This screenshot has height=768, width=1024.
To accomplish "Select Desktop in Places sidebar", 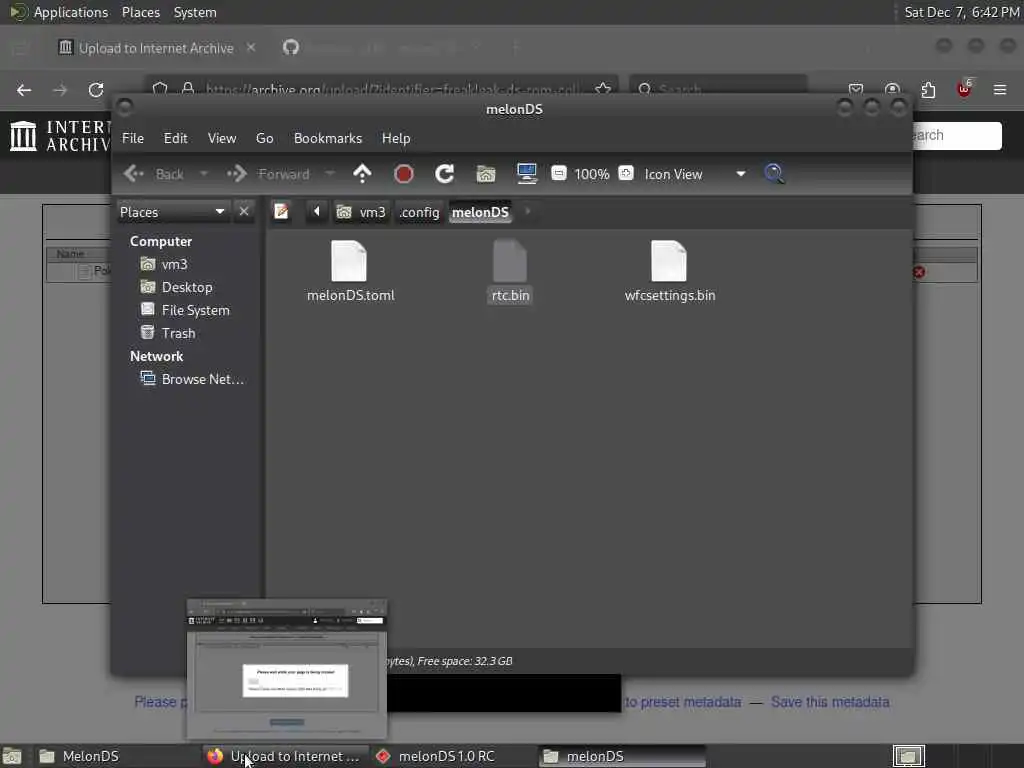I will (187, 287).
